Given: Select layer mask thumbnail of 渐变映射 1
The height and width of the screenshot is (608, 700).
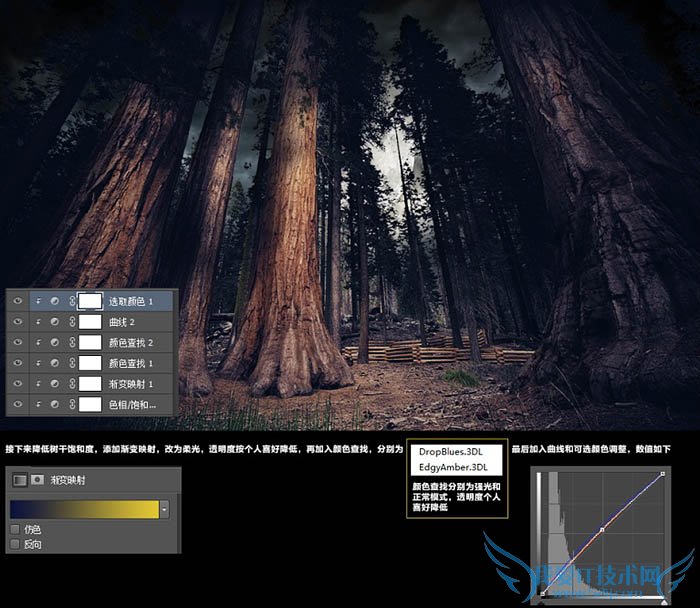Looking at the screenshot, I should (x=90, y=383).
